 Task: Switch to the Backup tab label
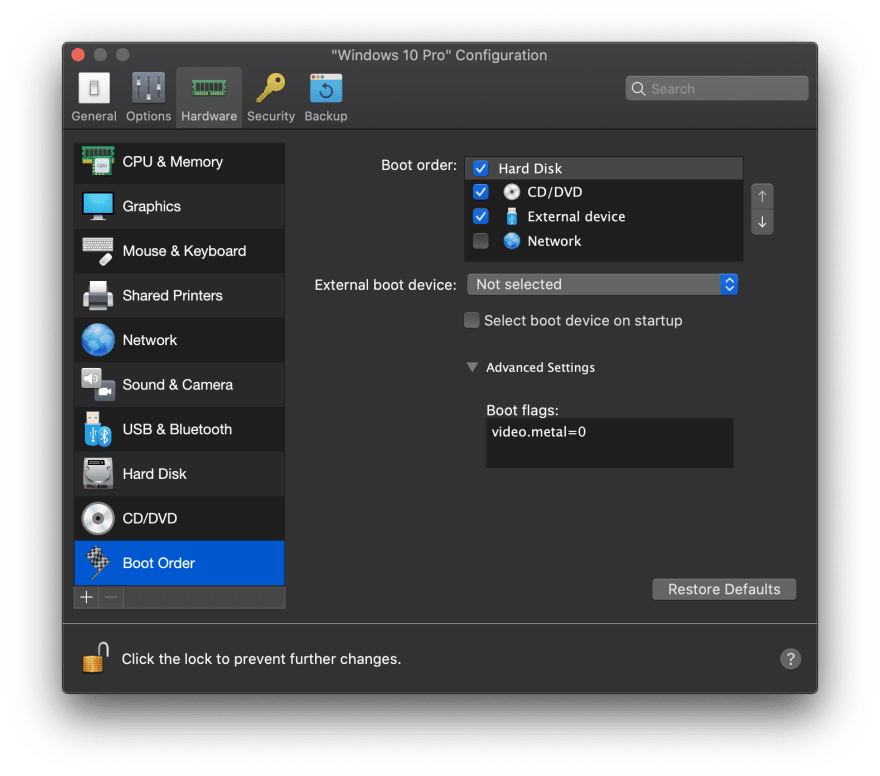326,116
